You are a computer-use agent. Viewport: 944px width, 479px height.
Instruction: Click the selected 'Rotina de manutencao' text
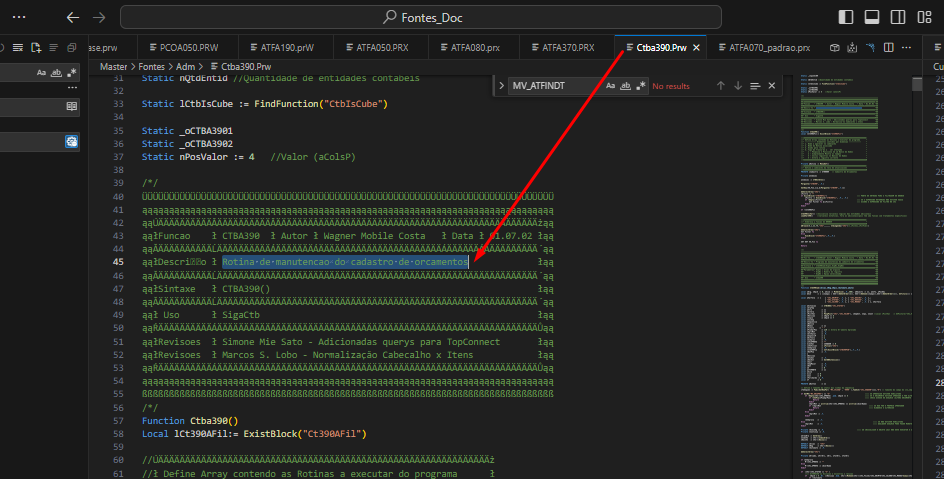coord(345,262)
